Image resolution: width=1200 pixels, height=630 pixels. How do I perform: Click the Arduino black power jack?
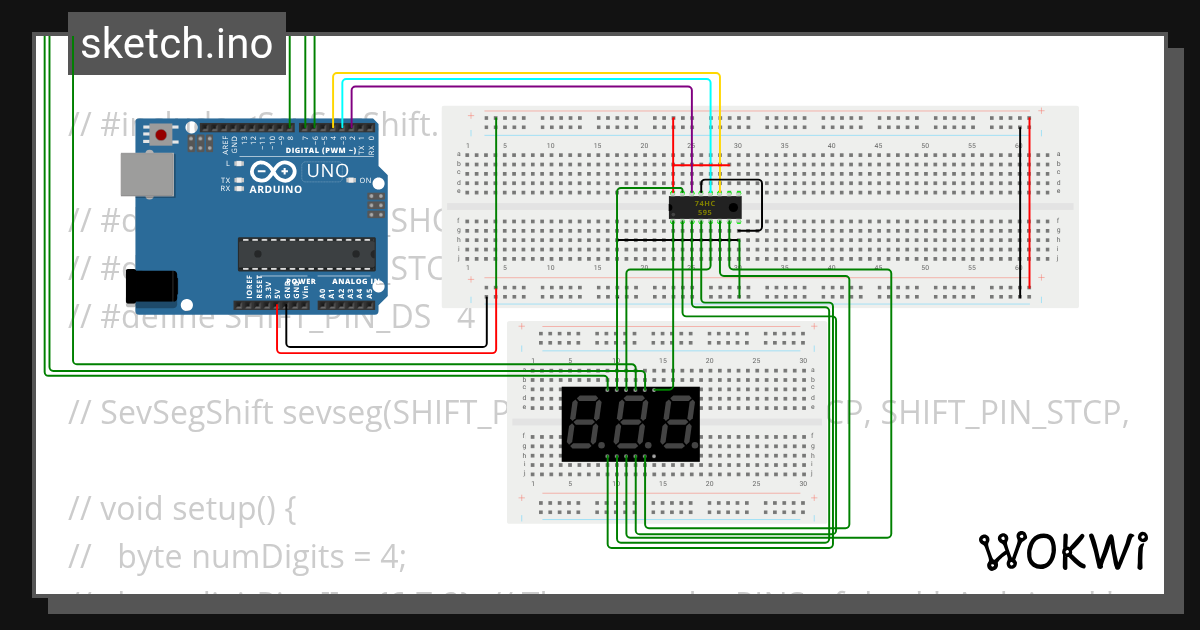tap(152, 286)
